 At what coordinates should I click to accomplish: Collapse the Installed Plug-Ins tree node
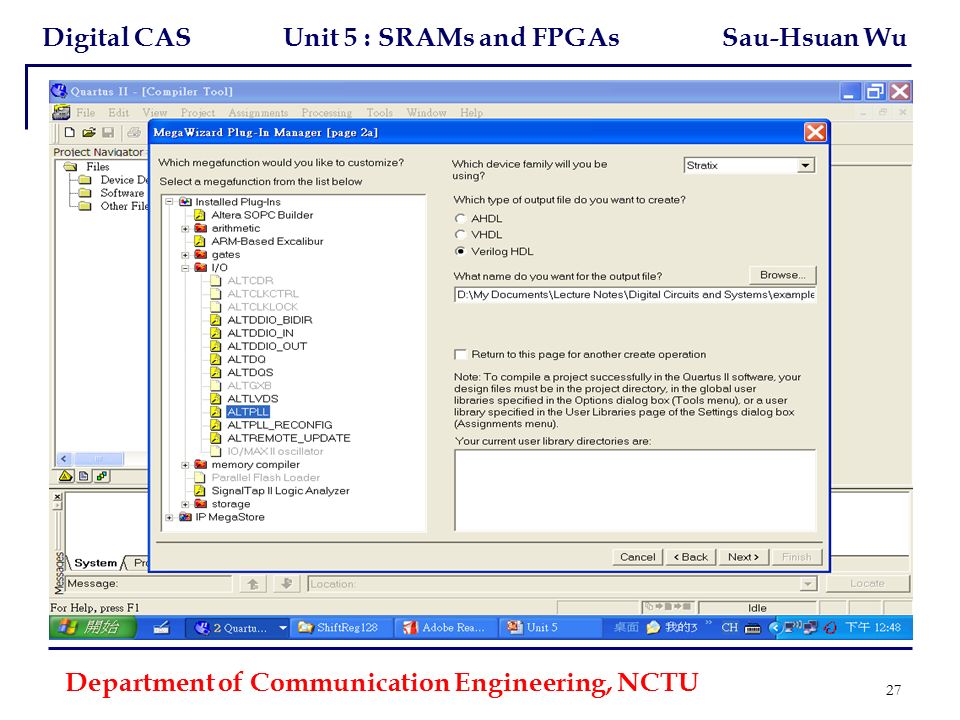click(x=170, y=201)
